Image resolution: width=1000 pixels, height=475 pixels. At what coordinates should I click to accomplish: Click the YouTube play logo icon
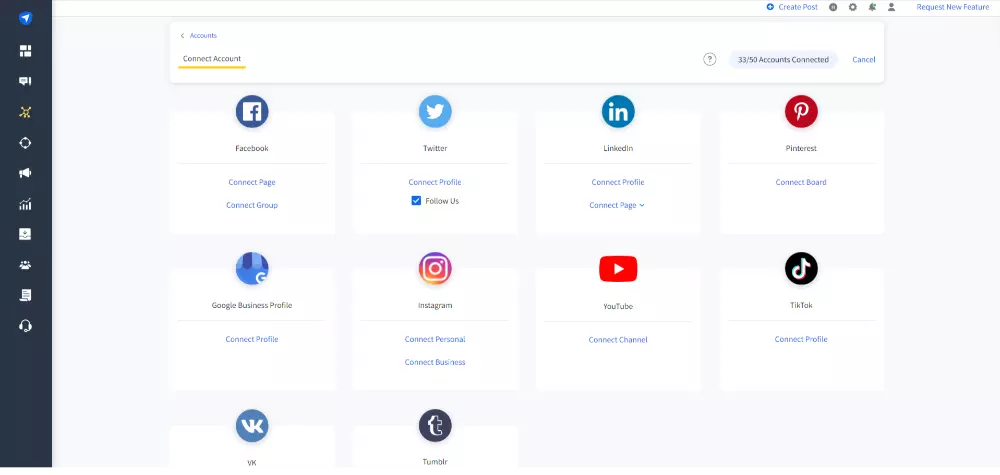[618, 269]
